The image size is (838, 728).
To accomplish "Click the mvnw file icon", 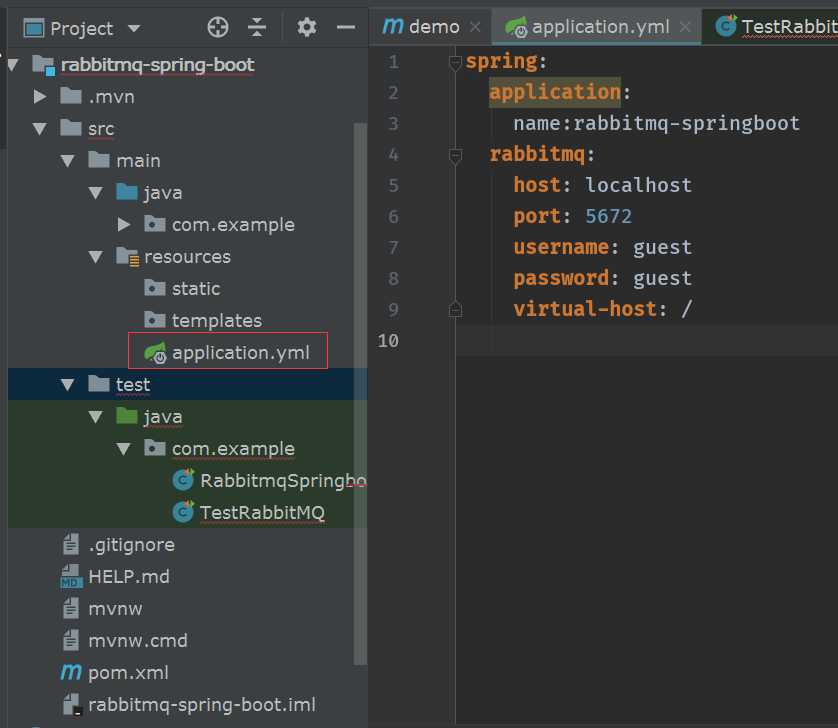I will tap(71, 608).
